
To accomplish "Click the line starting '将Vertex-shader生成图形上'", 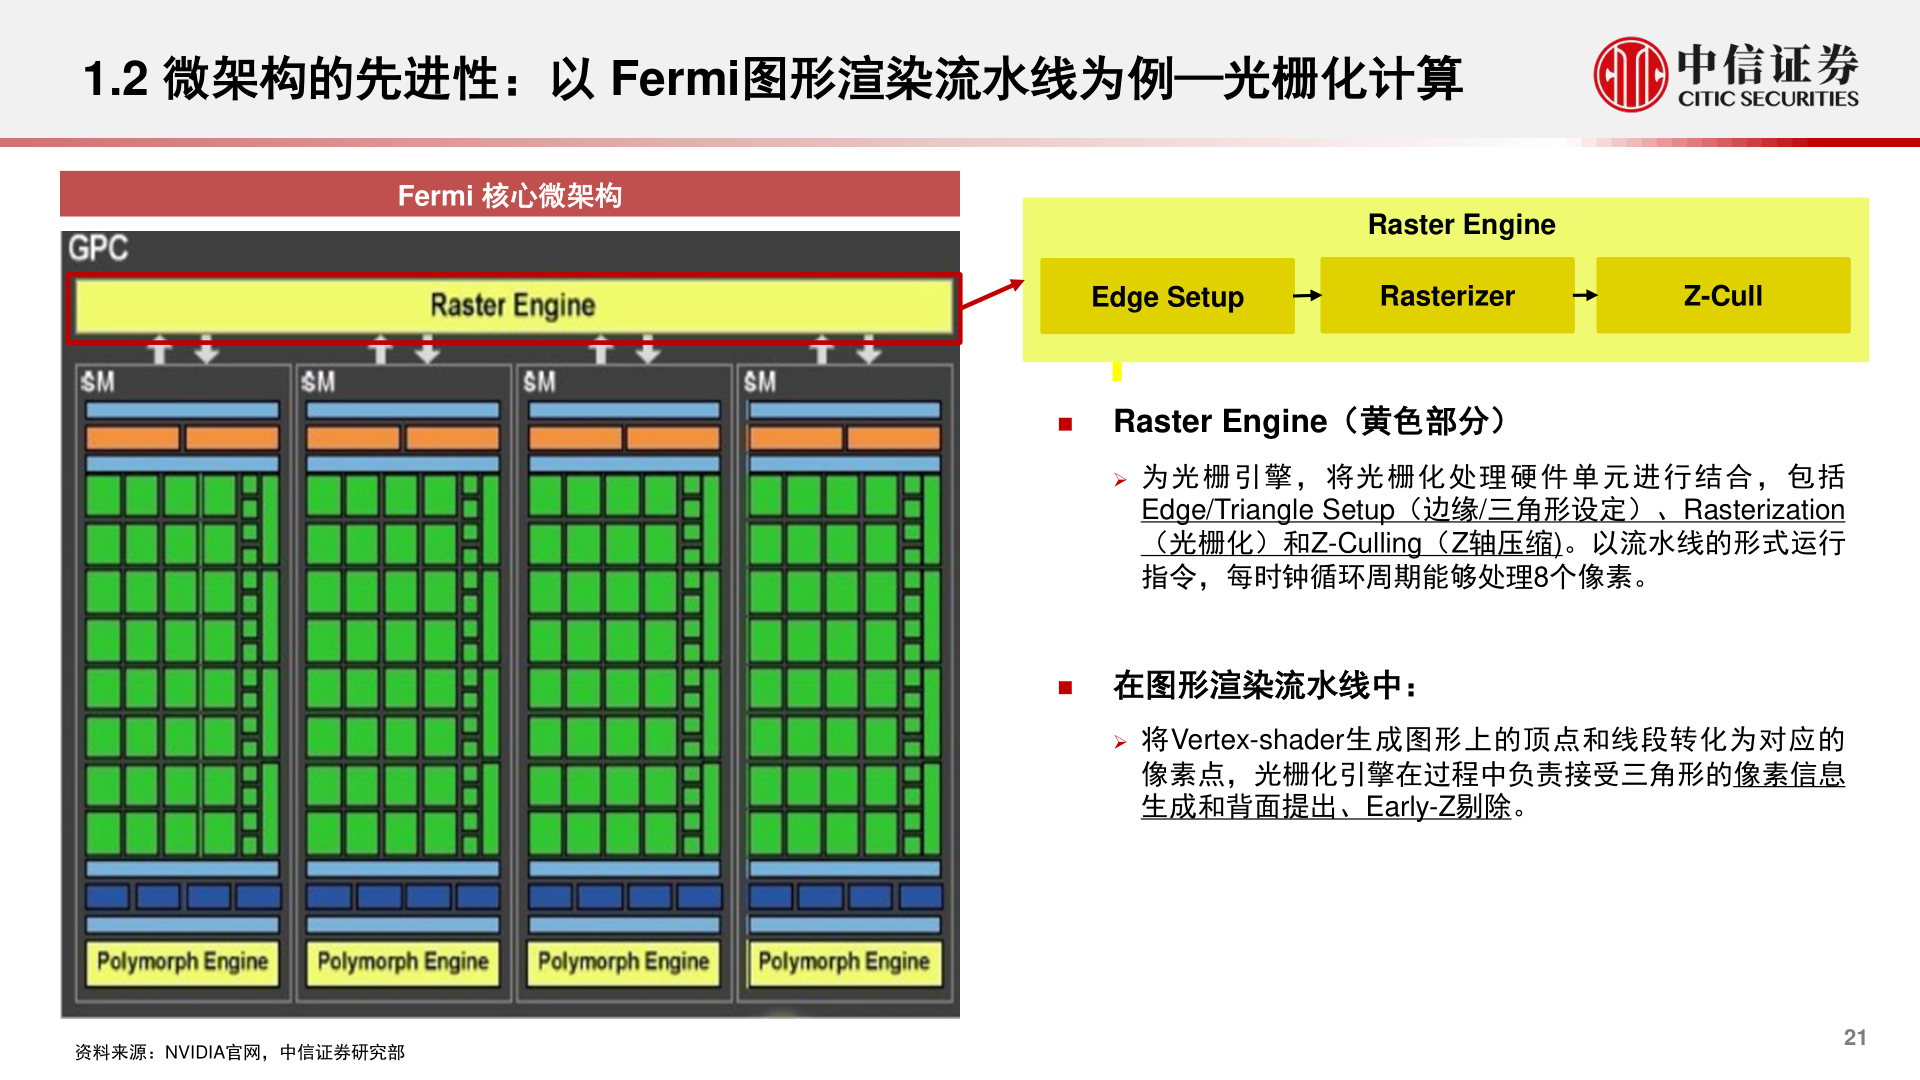I will pos(1493,740).
